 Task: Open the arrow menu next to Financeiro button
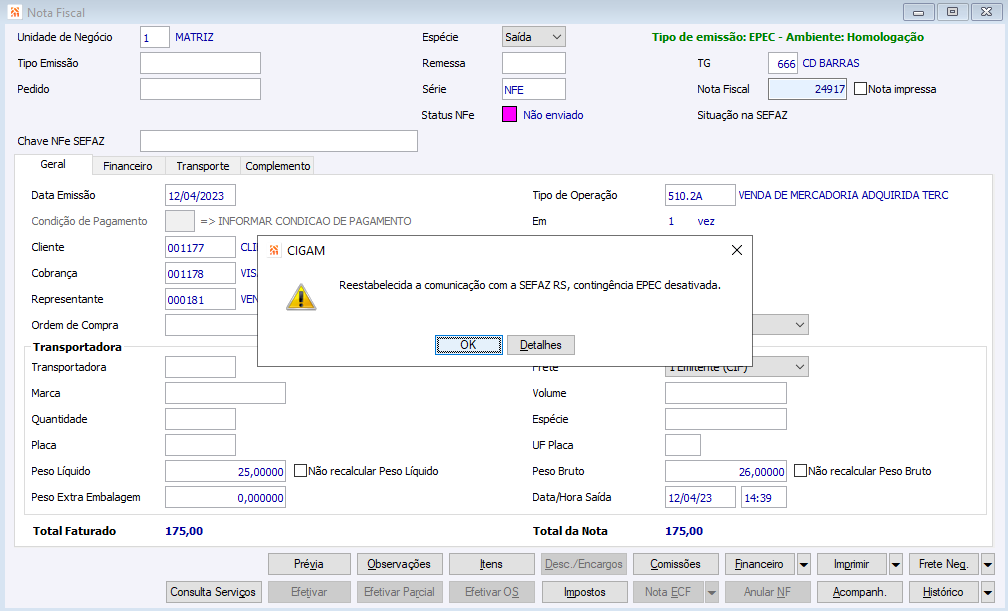(x=804, y=564)
